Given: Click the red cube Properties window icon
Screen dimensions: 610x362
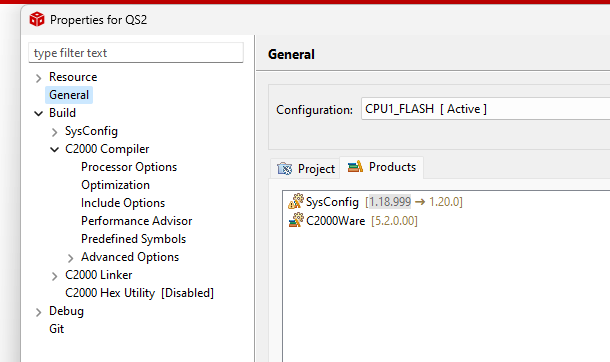Looking at the screenshot, I should (x=37, y=19).
